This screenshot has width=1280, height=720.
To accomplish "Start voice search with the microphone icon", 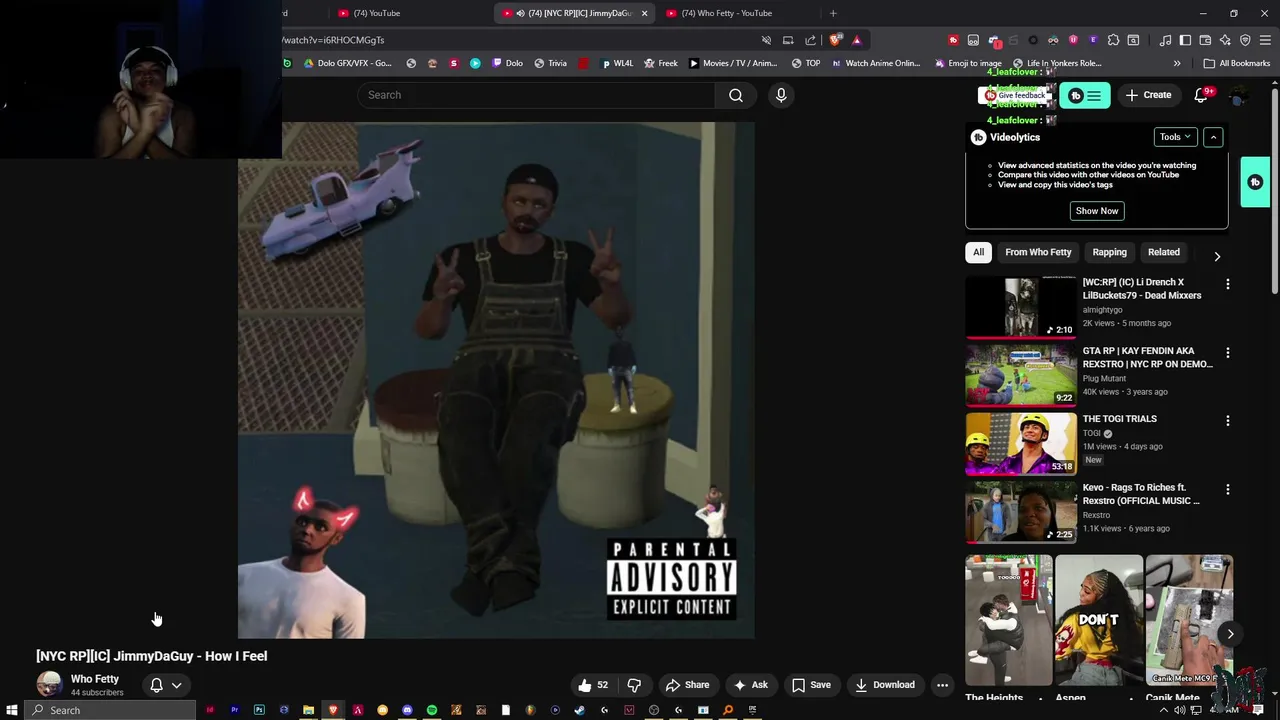I will point(781,95).
